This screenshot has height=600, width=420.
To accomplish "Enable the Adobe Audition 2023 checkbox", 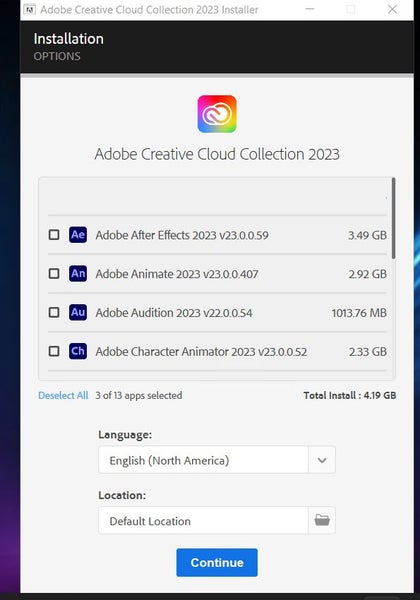I will tap(54, 312).
